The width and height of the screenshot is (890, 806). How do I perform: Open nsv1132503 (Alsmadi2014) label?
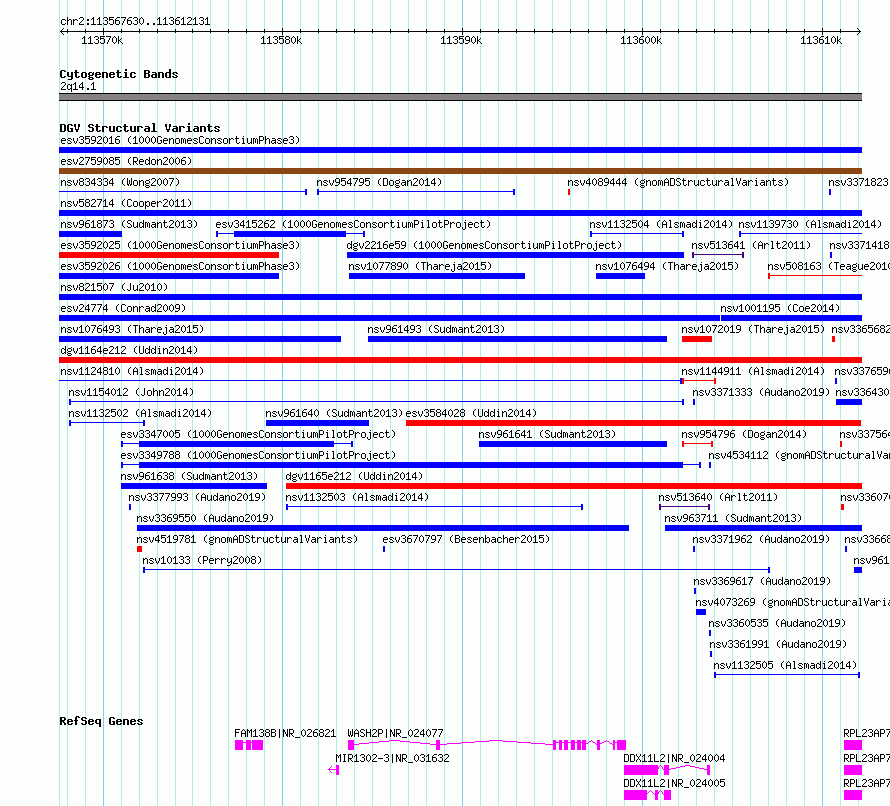(x=357, y=497)
